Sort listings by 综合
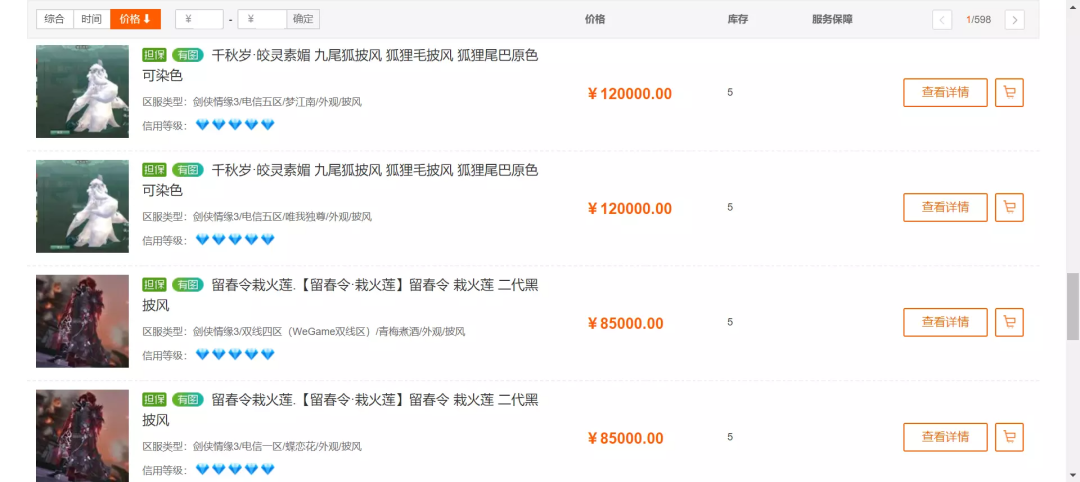This screenshot has width=1080, height=482. (54, 19)
